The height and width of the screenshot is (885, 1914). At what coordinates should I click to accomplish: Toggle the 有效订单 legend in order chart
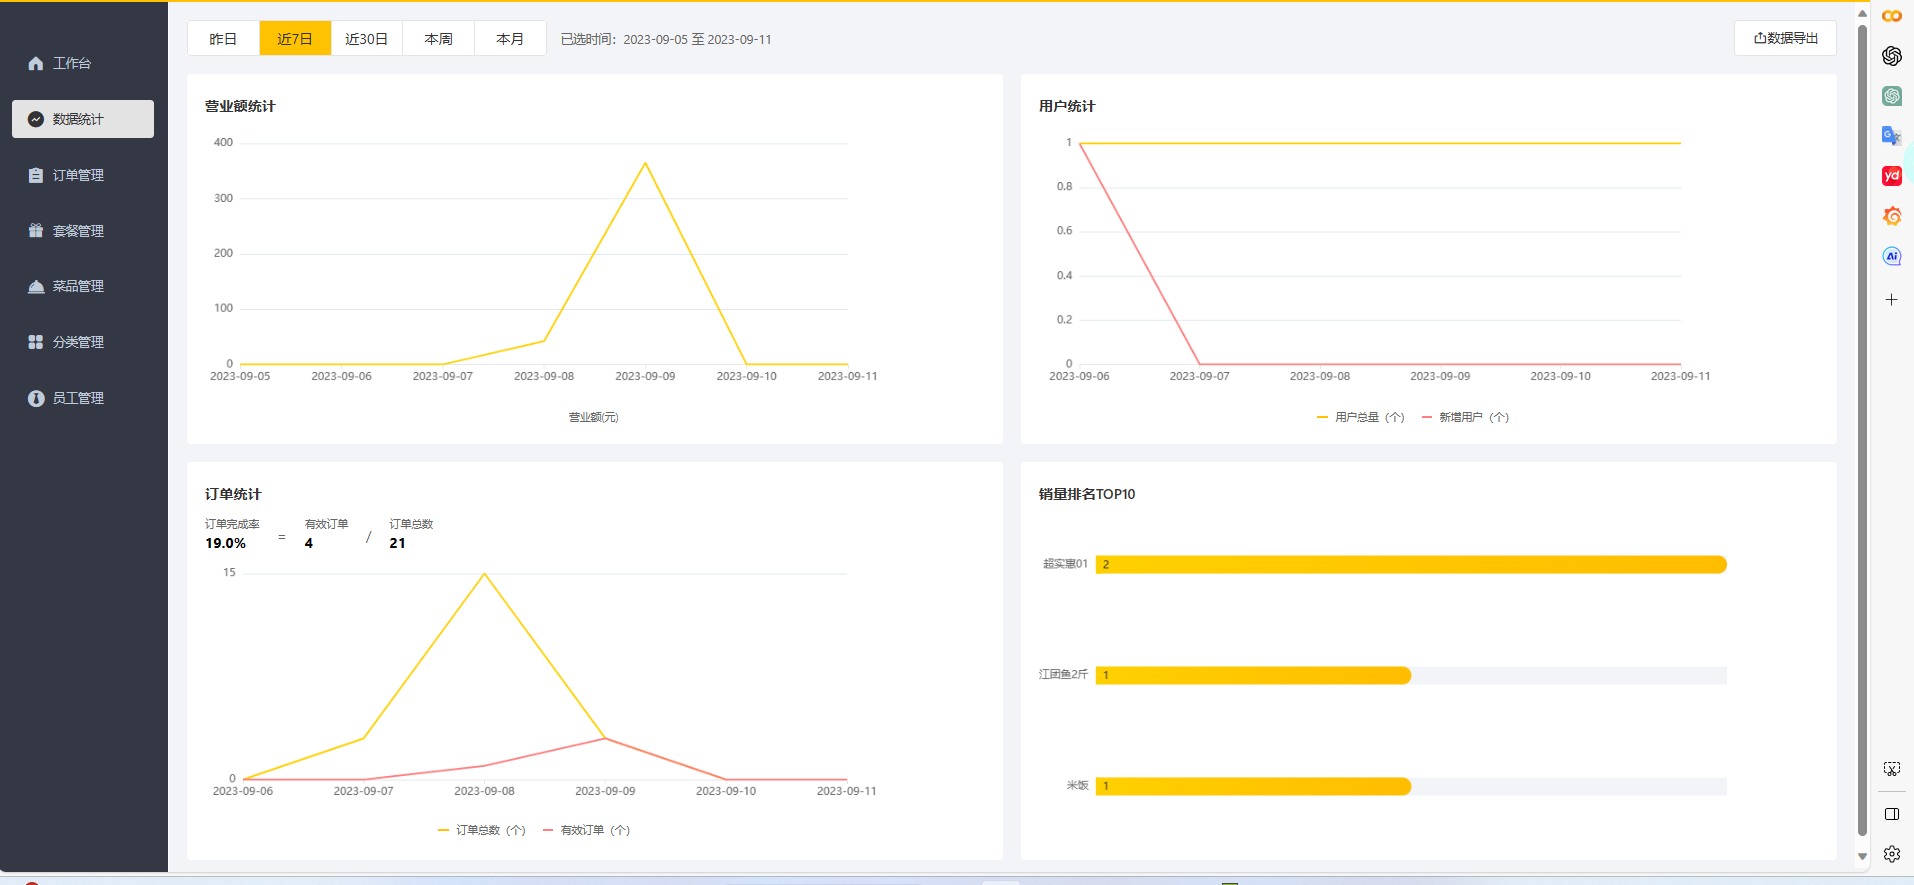tap(587, 831)
